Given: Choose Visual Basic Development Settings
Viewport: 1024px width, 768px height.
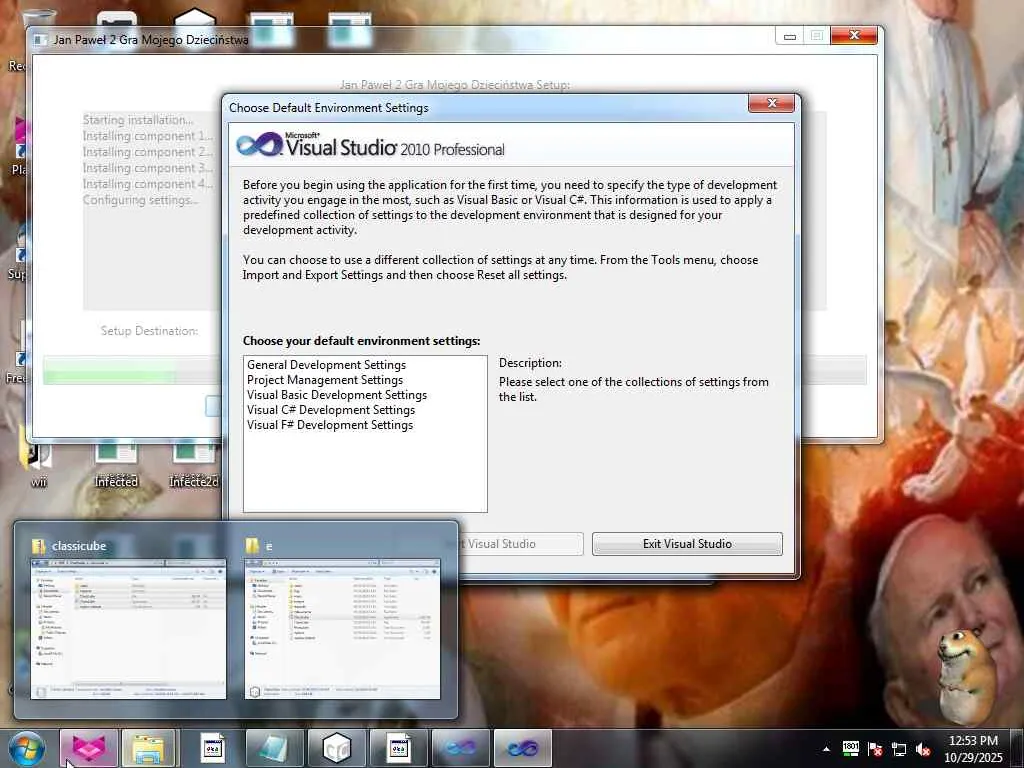Looking at the screenshot, I should pos(336,394).
